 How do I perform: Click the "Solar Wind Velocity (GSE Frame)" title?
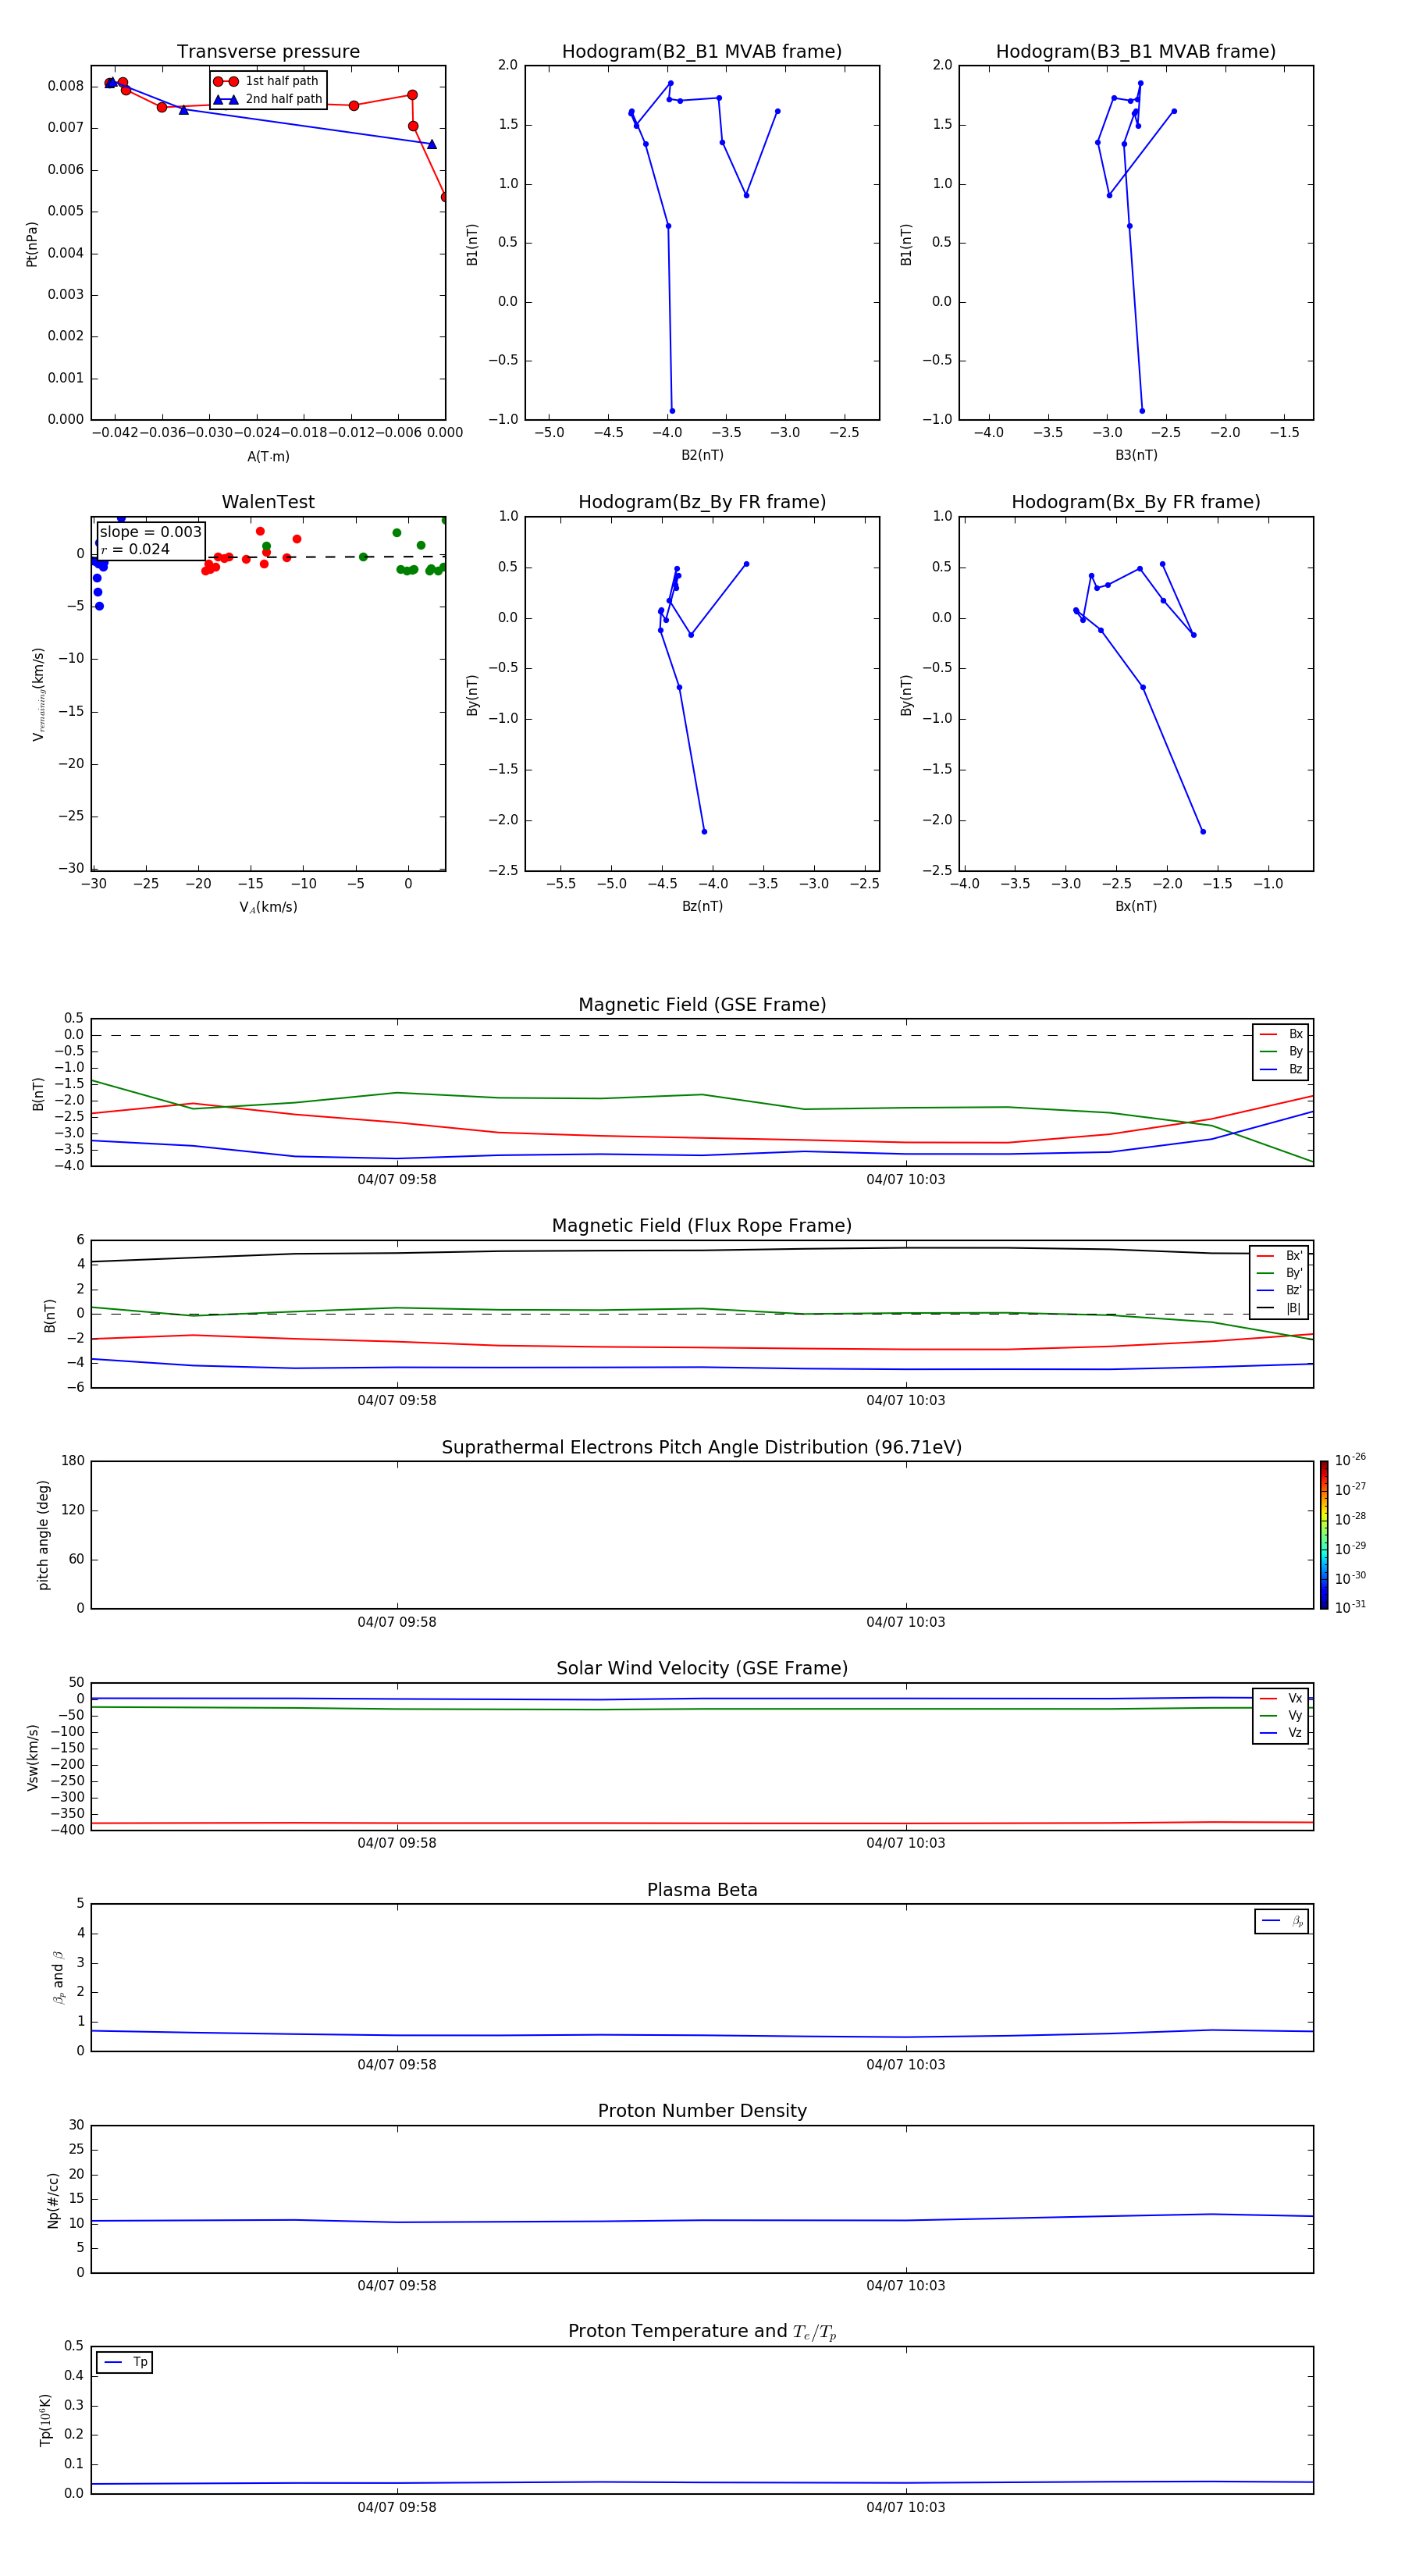tap(702, 1669)
